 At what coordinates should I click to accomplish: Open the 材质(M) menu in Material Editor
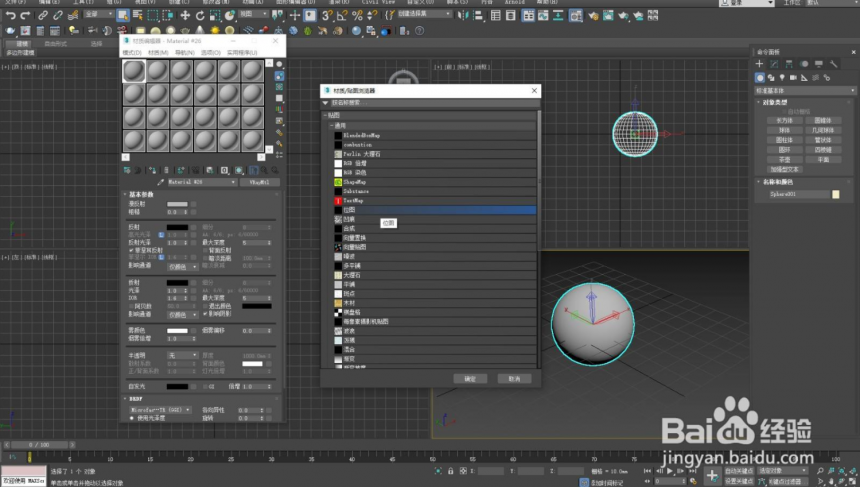159,53
